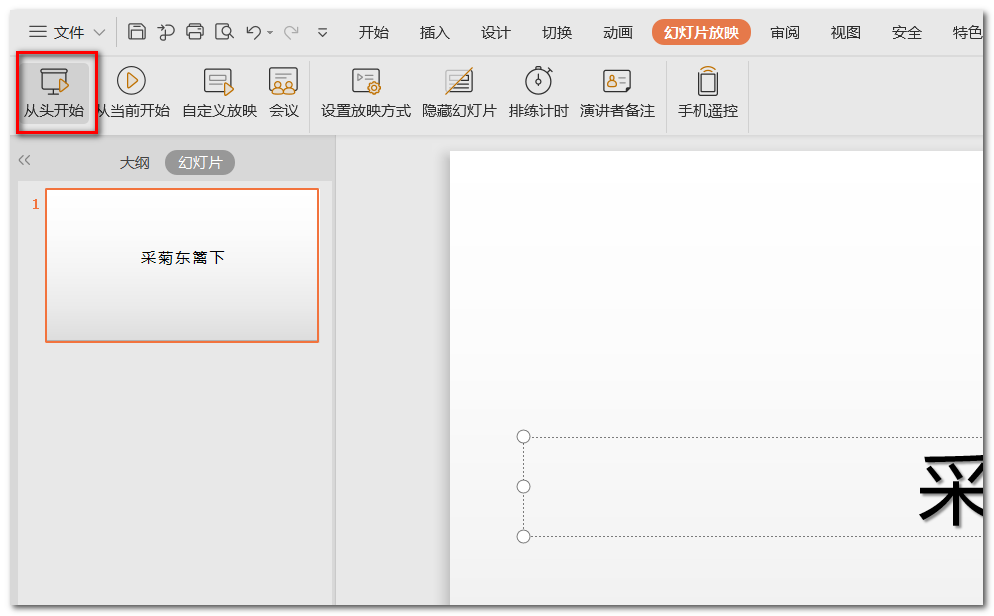Expand the 文件 dropdown arrow
The width and height of the screenshot is (994, 616).
[100, 32]
